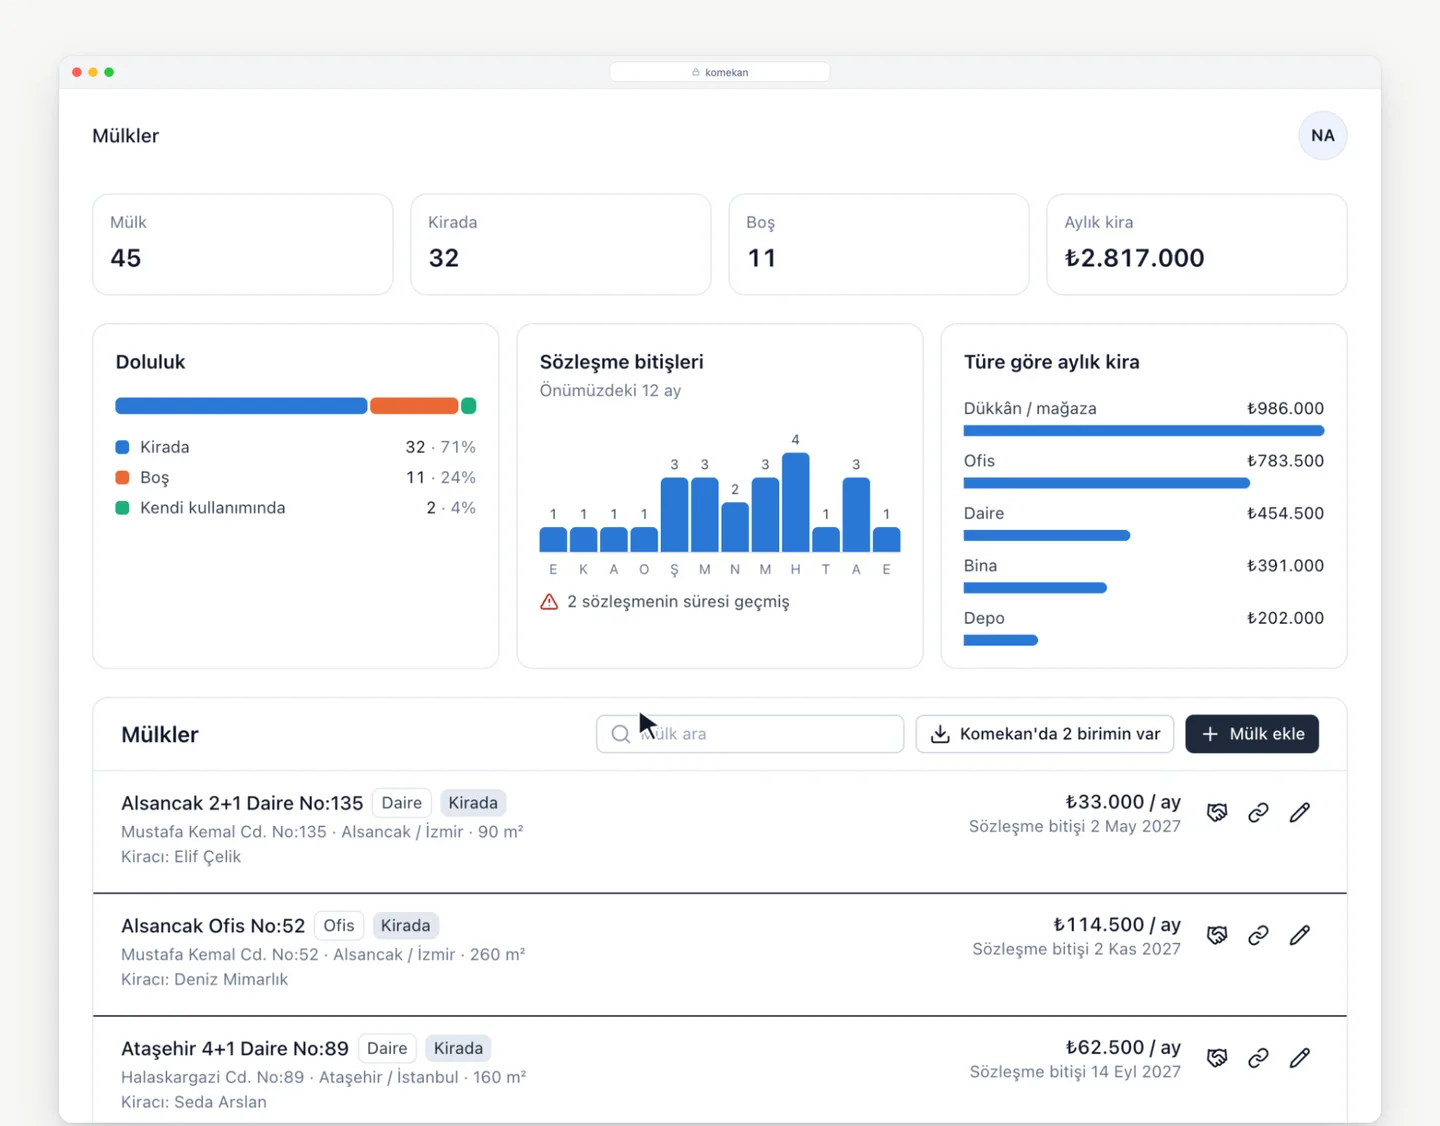
Task: Select the Ataşehir 4+1 Daire No:89 title
Action: (x=235, y=1049)
